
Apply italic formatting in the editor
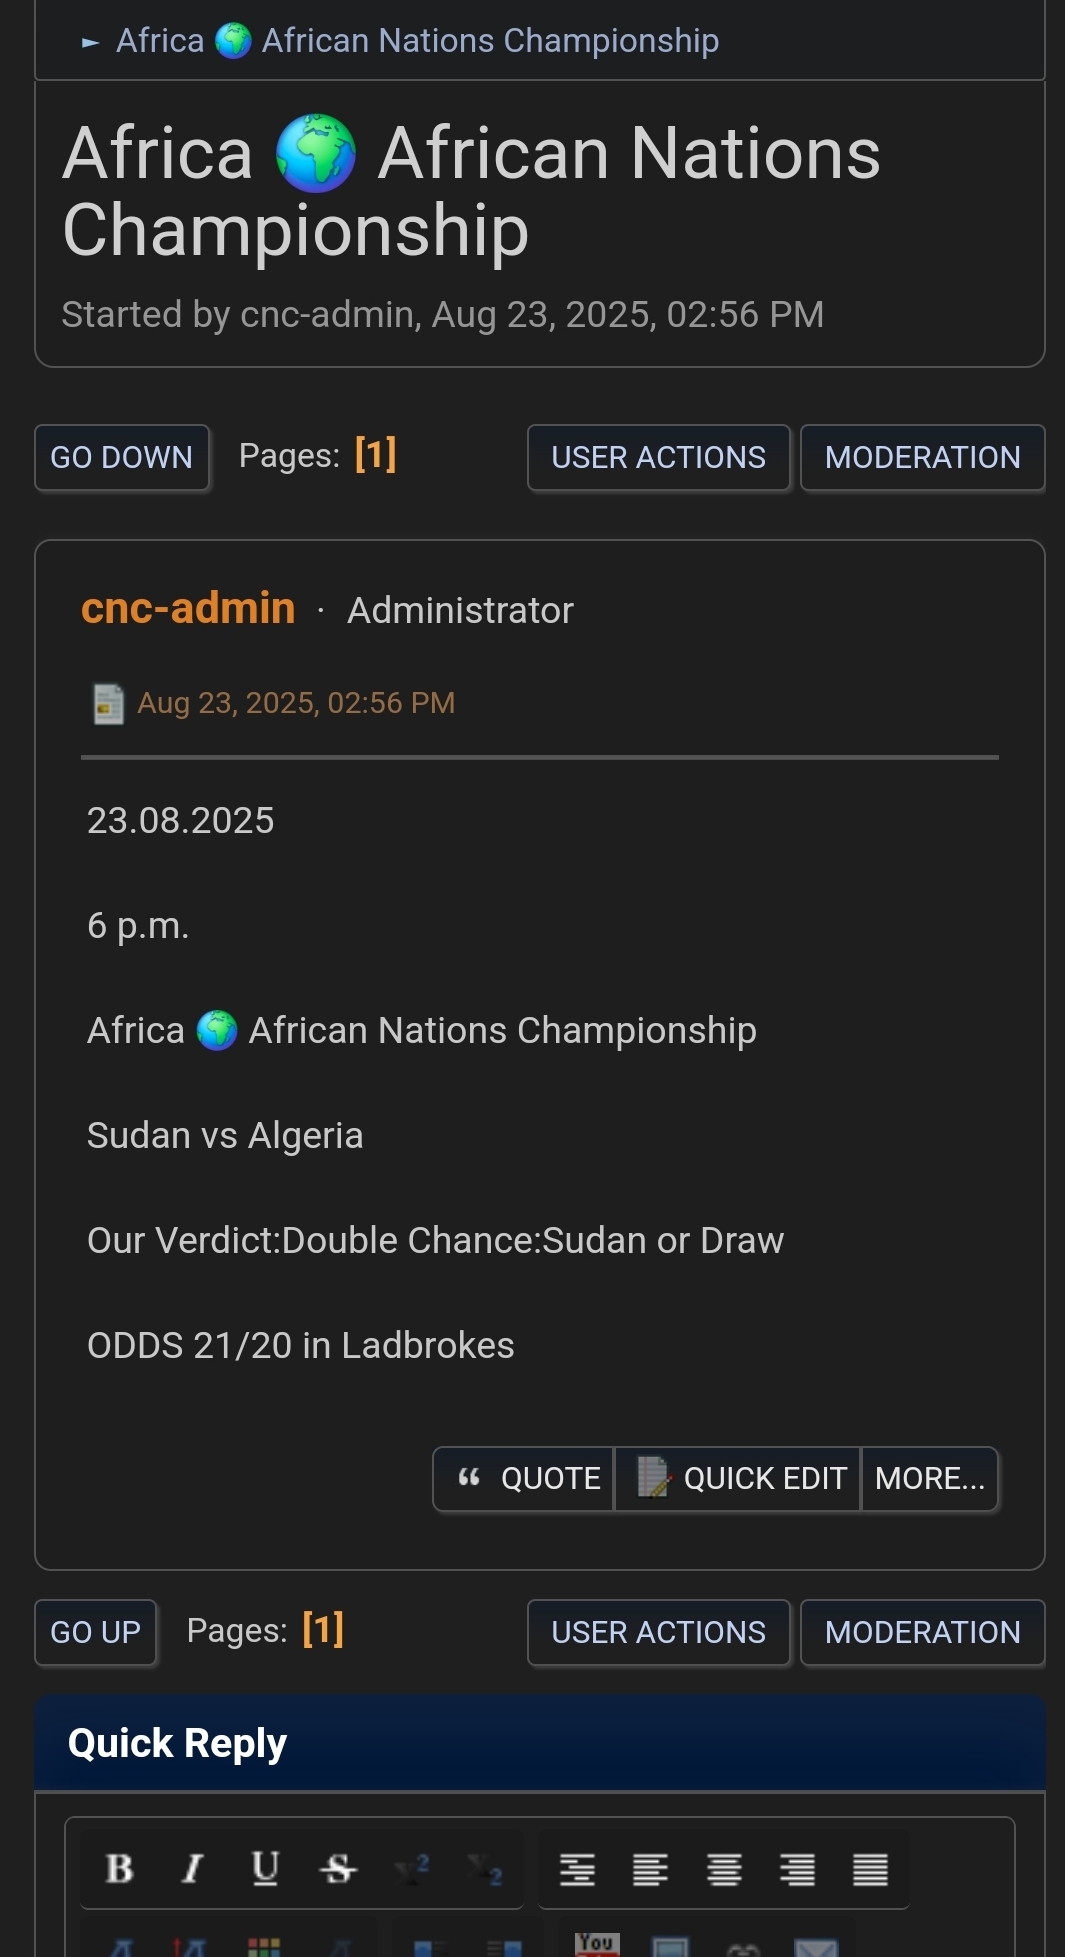(x=192, y=1868)
